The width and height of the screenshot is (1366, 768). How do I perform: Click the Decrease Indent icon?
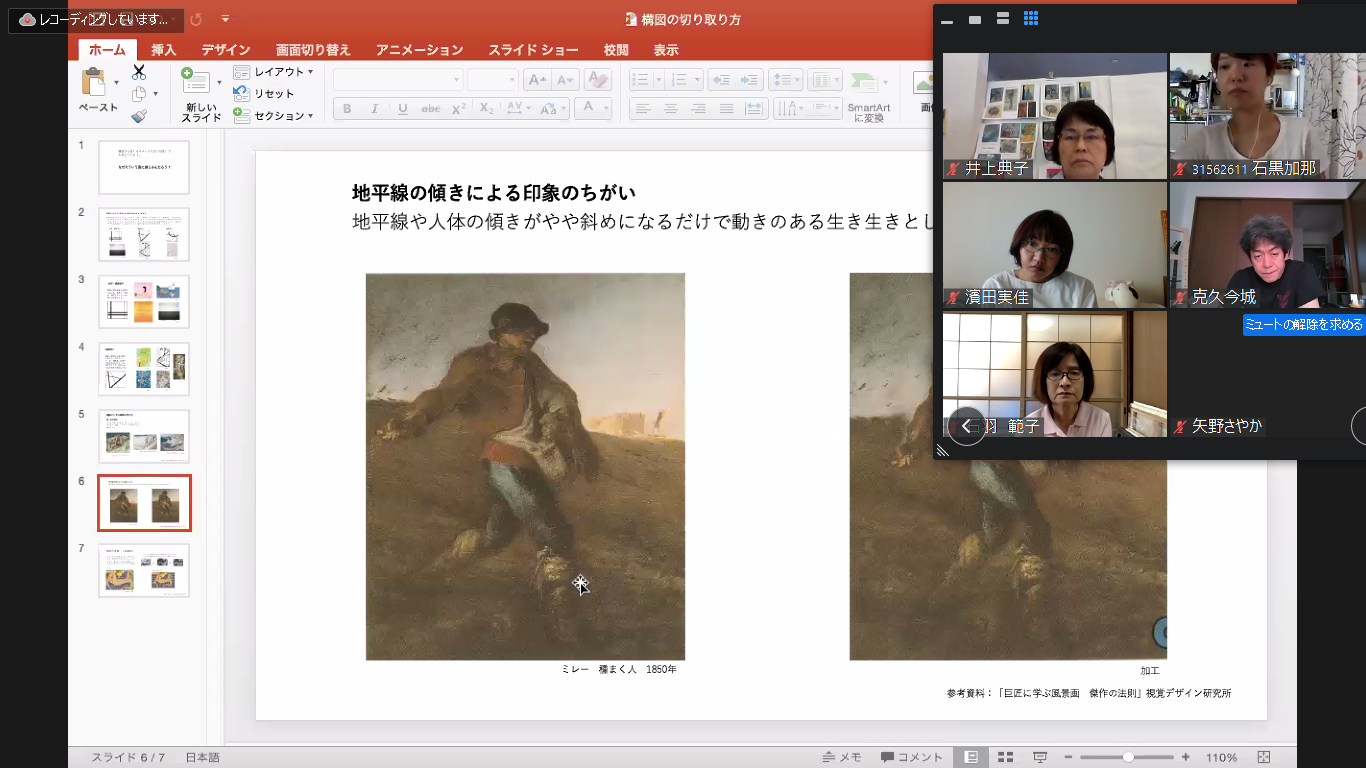(721, 80)
